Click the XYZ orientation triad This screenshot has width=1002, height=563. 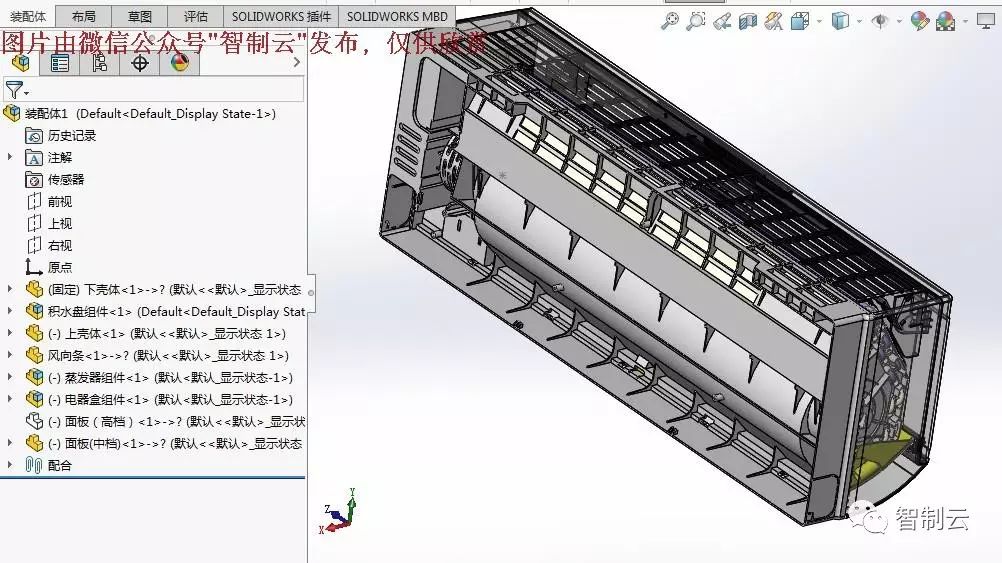(337, 512)
